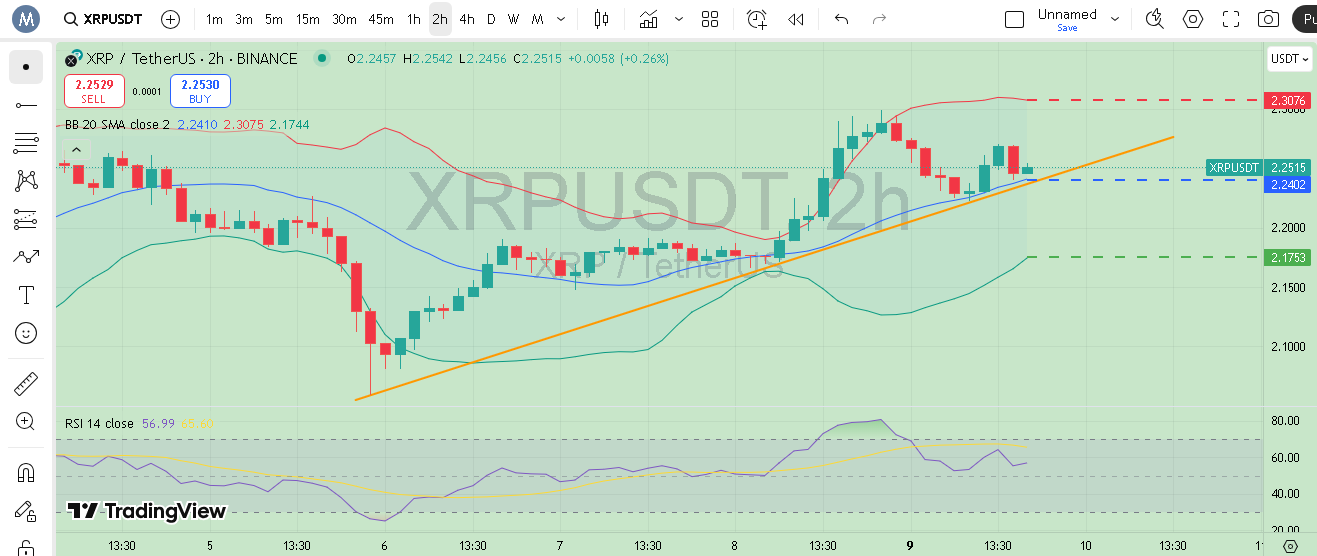Open indicator templates grid
1317x556 pixels.
pos(710,19)
